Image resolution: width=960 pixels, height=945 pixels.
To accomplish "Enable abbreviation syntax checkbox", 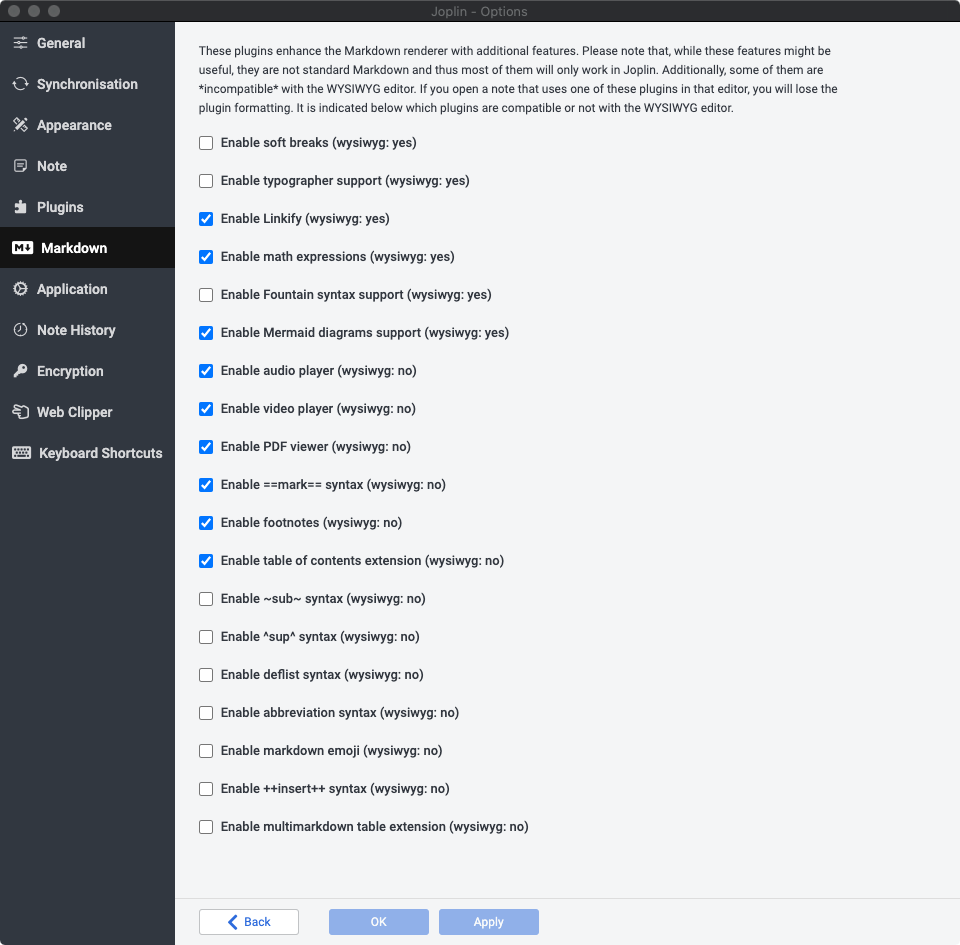I will (x=206, y=712).
